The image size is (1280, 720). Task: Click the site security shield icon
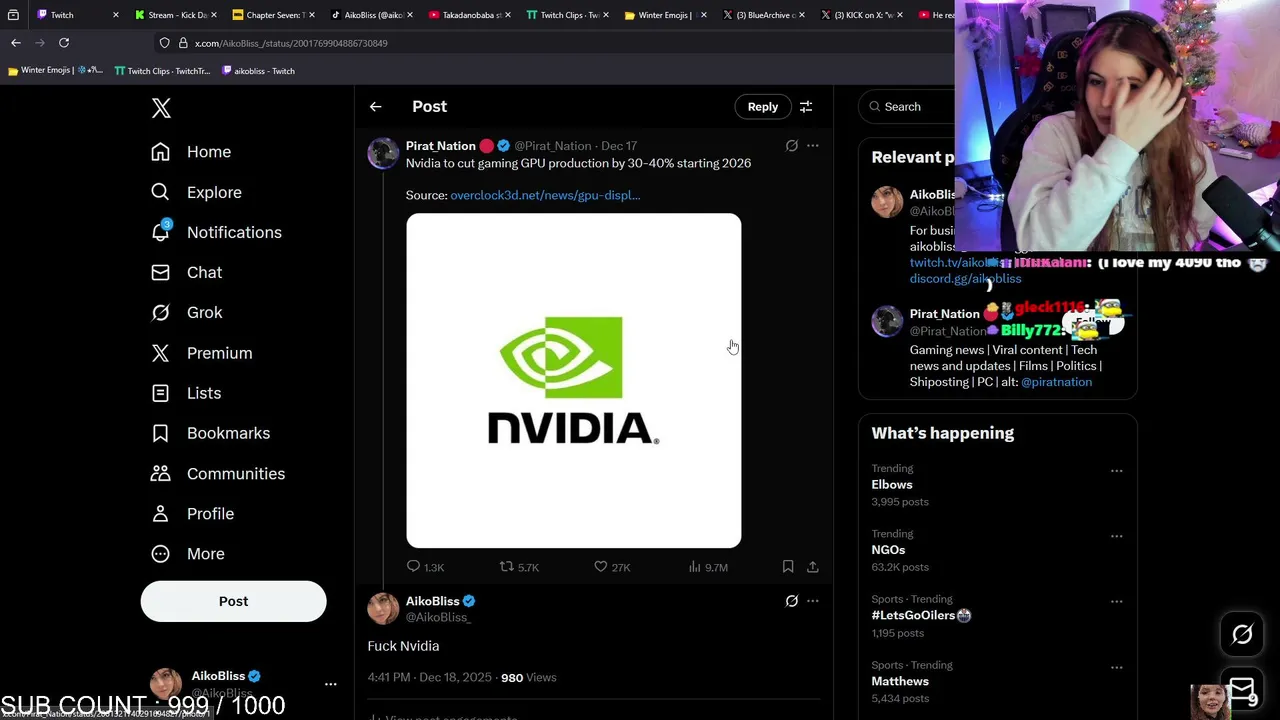(164, 43)
